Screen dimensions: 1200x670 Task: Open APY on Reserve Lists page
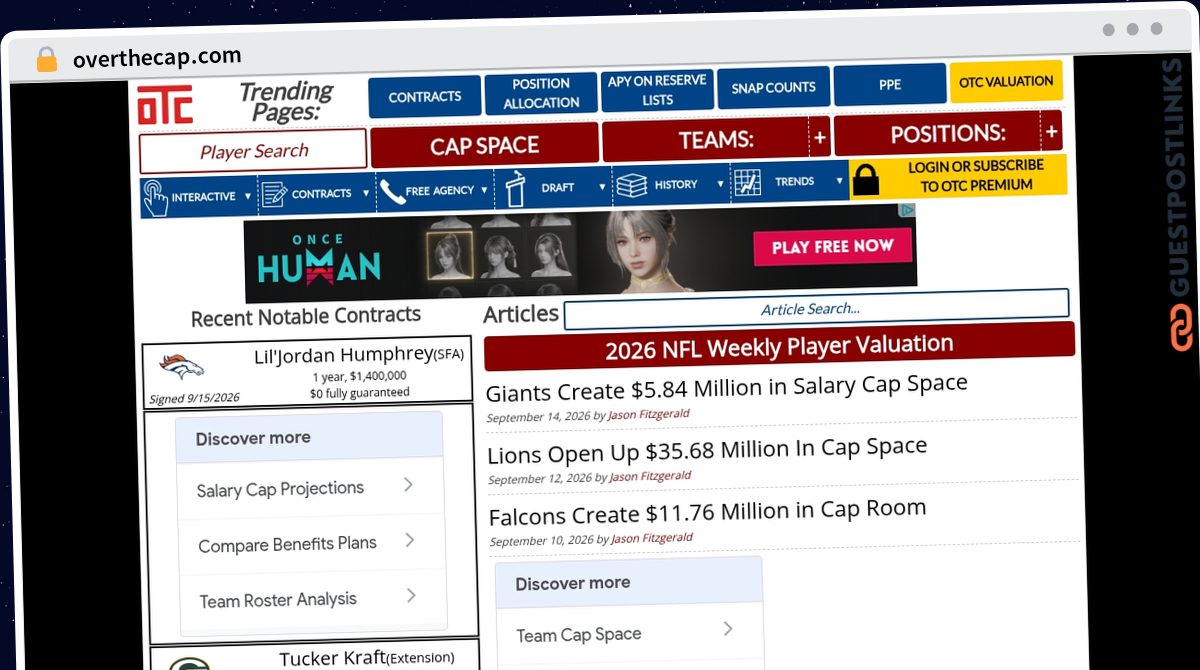click(x=657, y=90)
